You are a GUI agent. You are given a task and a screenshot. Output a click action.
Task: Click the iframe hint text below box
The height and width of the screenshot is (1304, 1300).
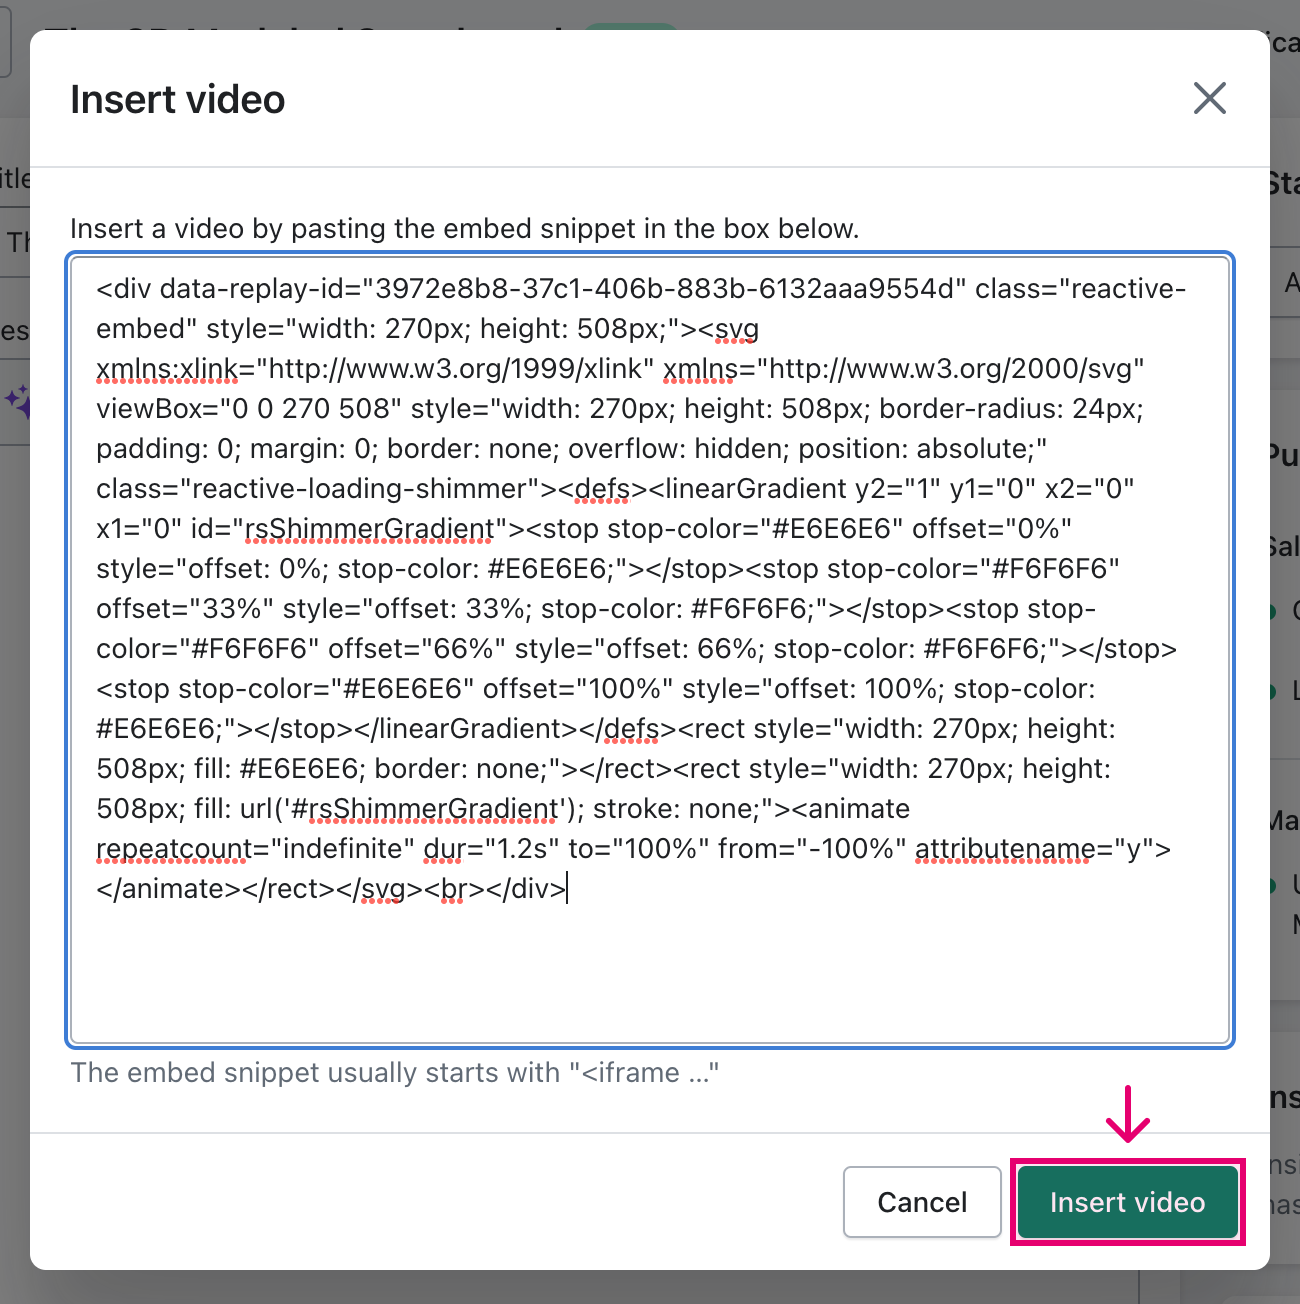[395, 1072]
